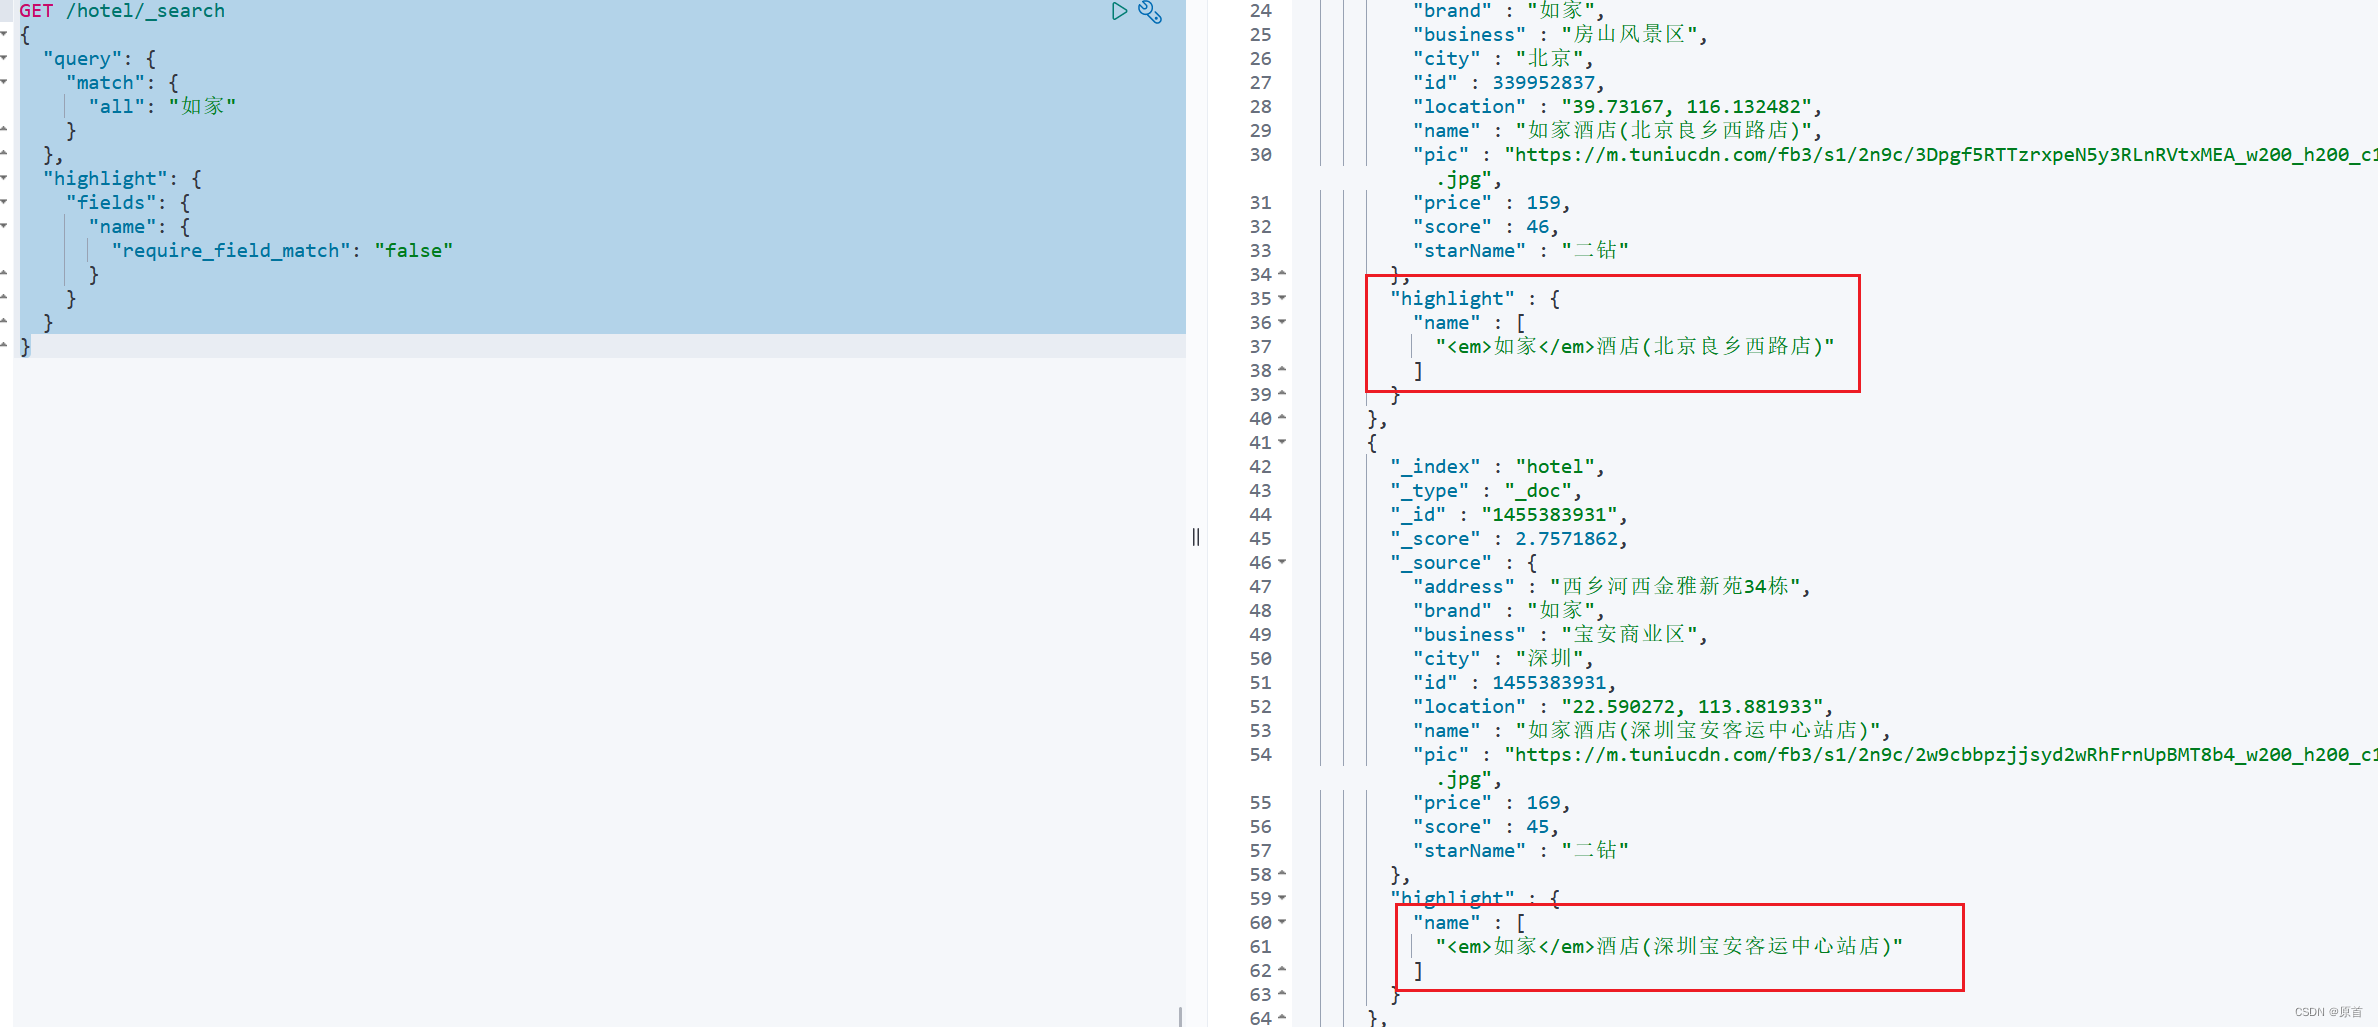Toggle the fold marker at line 58
The width and height of the screenshot is (2378, 1027).
point(1282,874)
